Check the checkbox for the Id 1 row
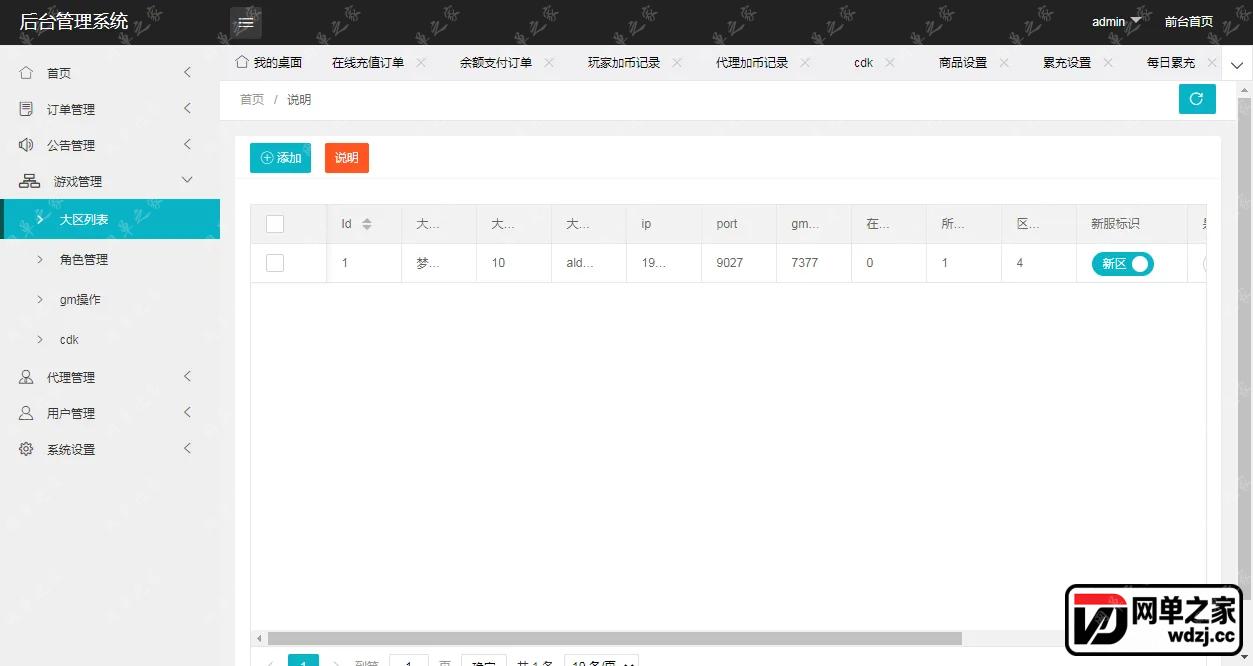The image size is (1253, 666). (275, 263)
